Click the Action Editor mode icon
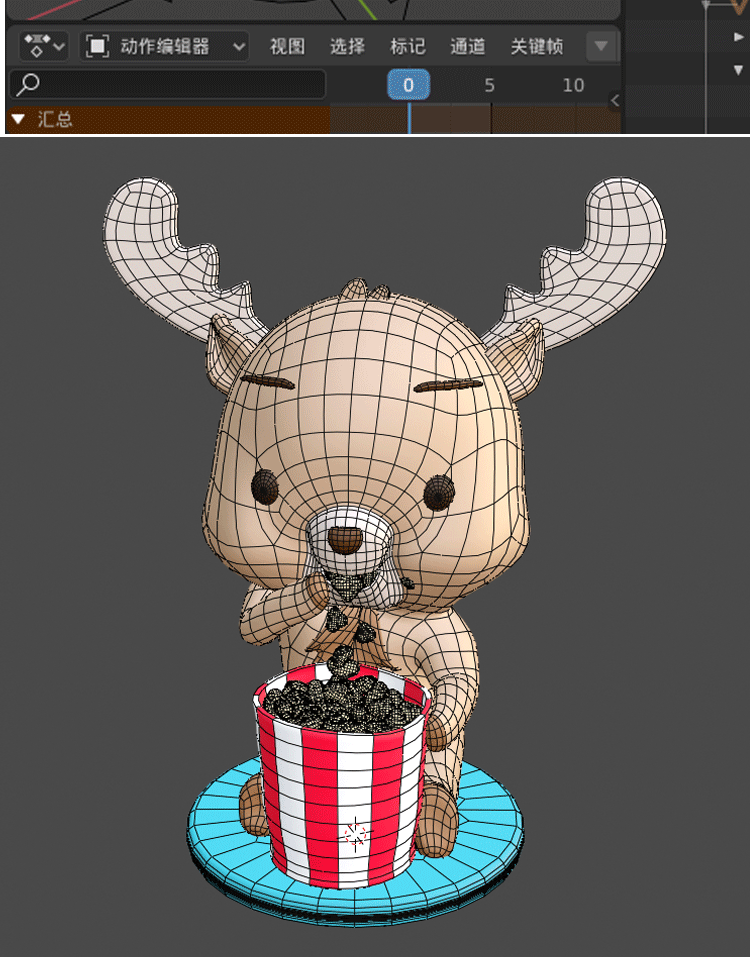 click(97, 46)
